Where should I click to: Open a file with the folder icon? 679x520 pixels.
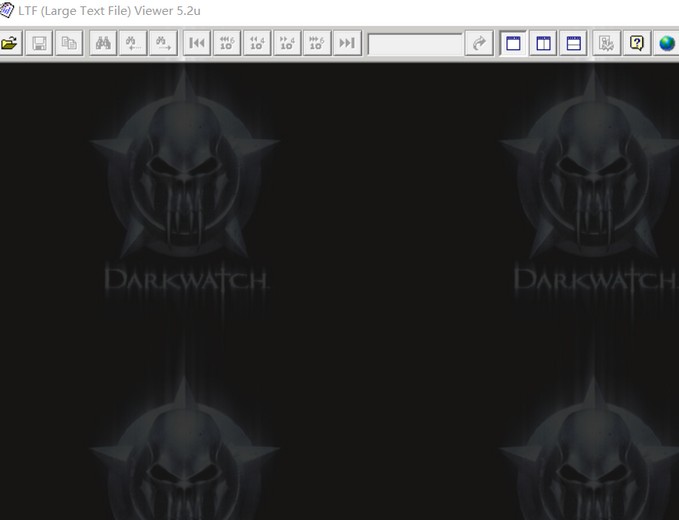click(x=9, y=43)
